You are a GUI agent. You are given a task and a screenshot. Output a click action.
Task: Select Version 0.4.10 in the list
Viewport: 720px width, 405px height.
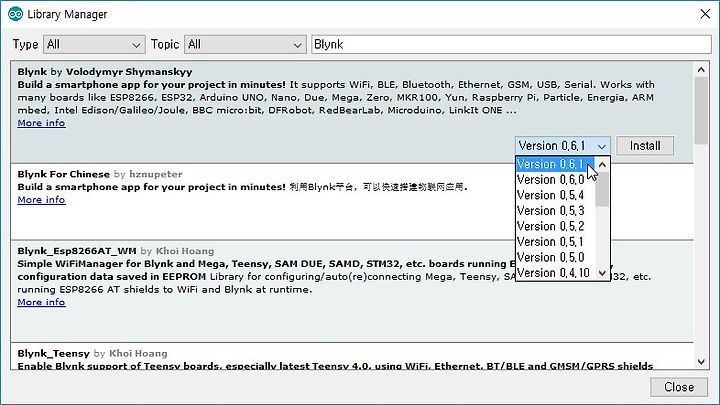[555, 273]
